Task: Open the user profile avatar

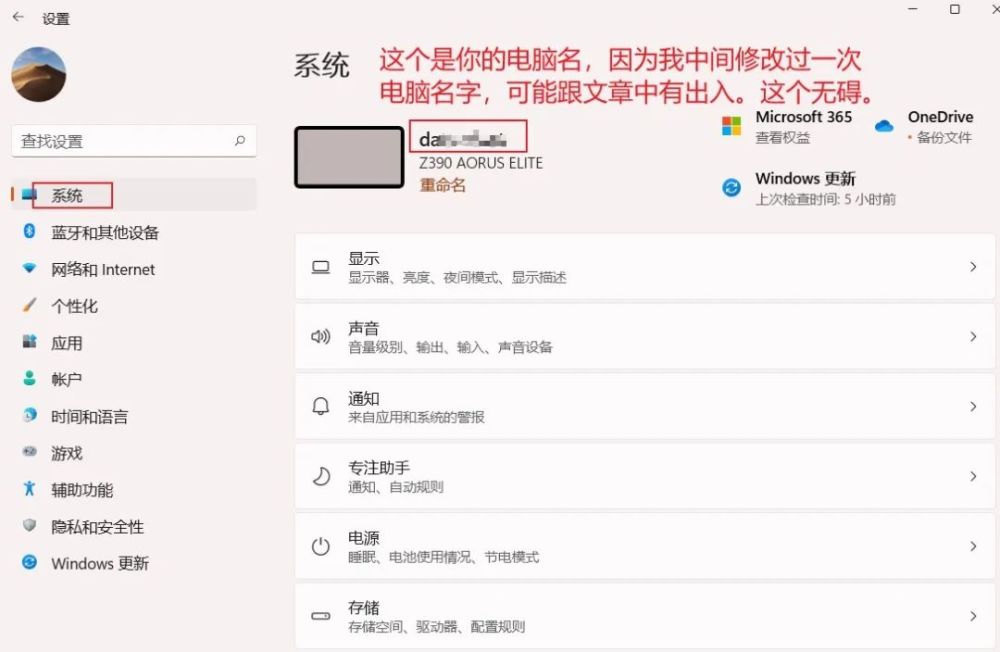Action: [39, 75]
